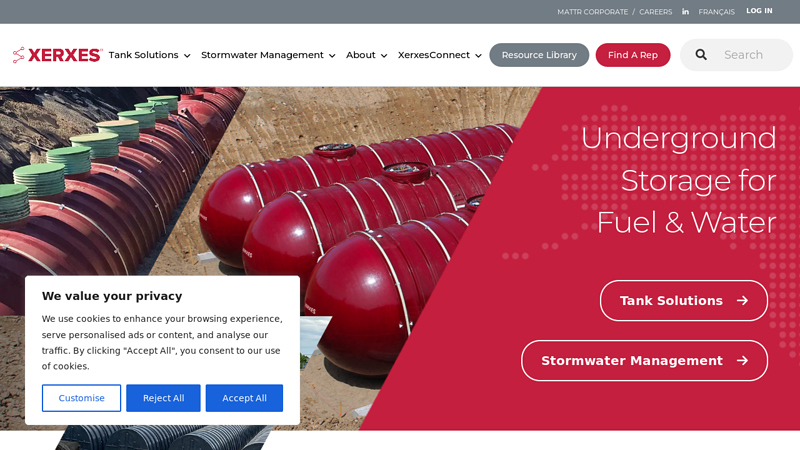800x450 pixels.
Task: Expand Tank Solutions menu chevron
Action: click(187, 56)
